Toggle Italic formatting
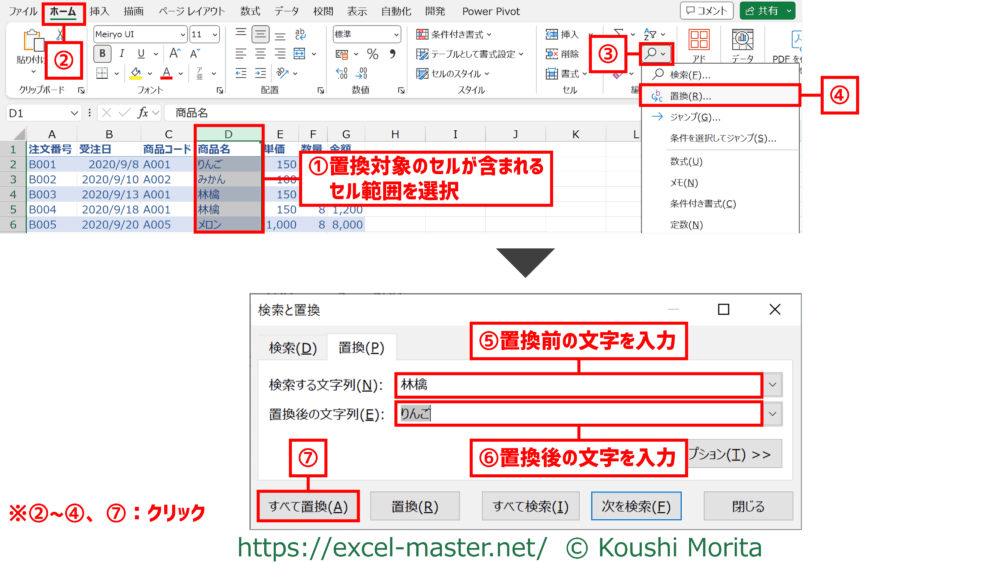Screen dimensions: 1000x563 click(122, 54)
